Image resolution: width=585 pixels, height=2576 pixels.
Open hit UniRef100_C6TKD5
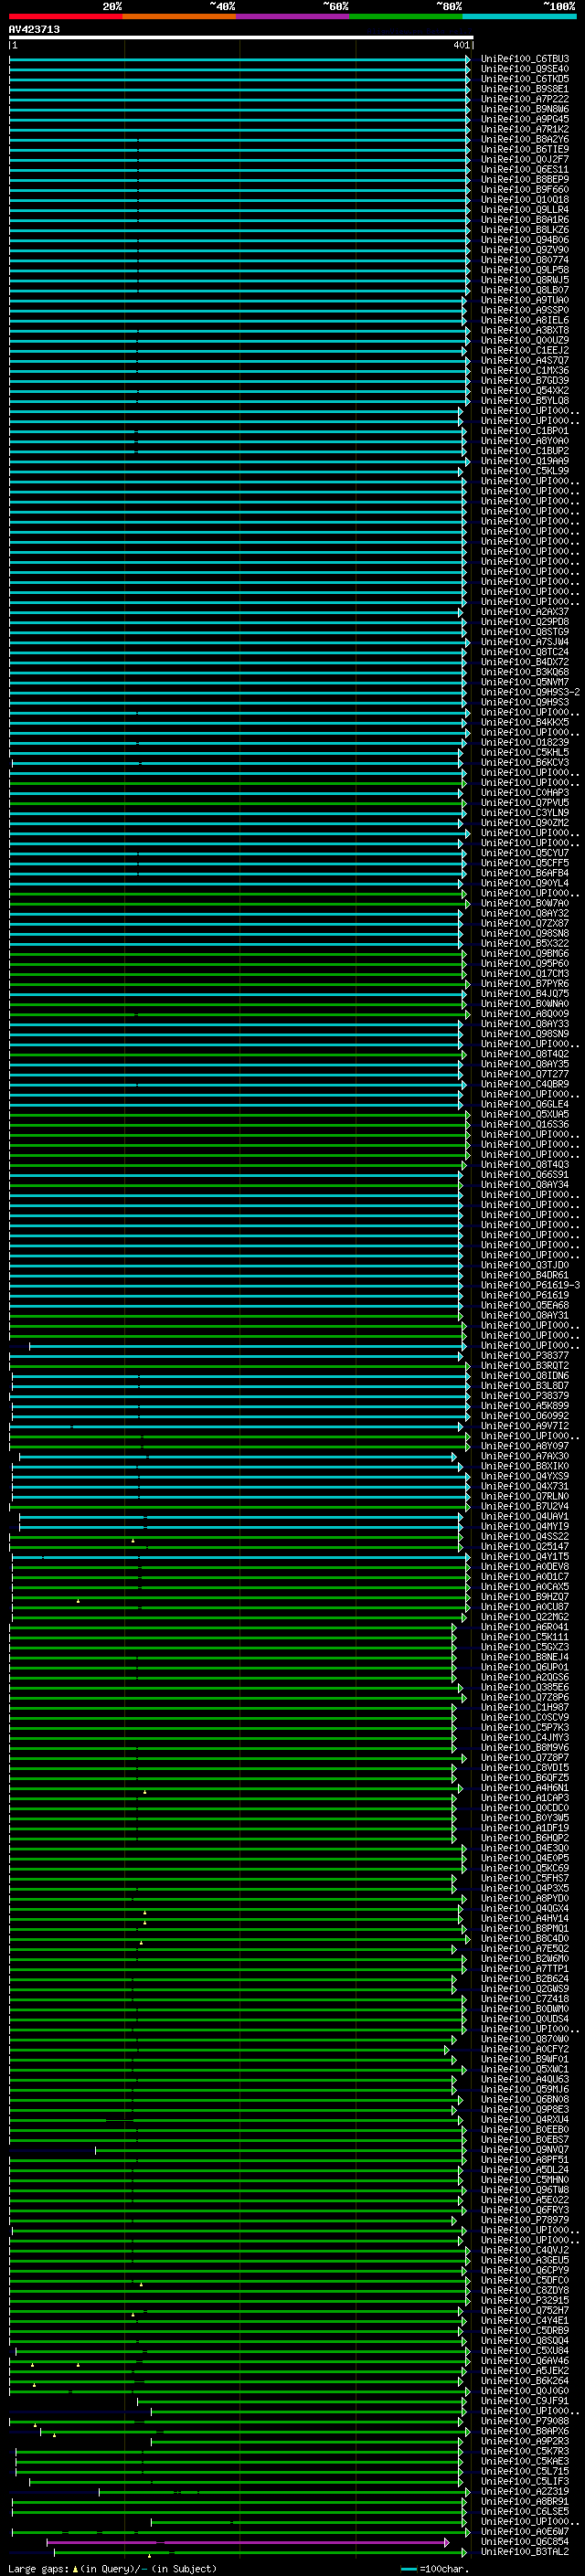[x=524, y=79]
